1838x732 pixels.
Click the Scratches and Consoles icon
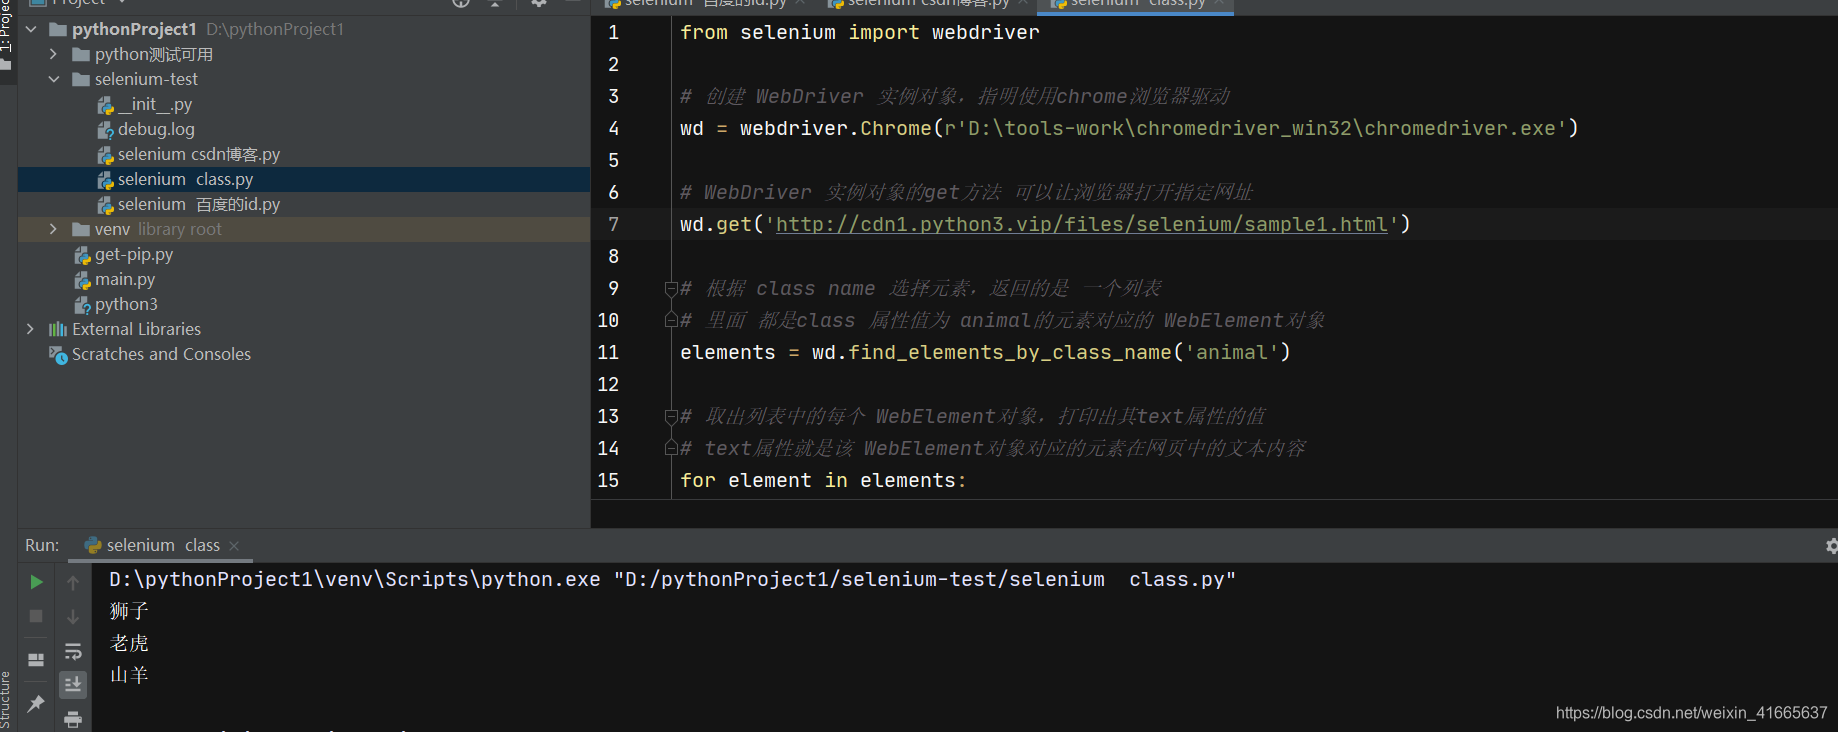coord(58,354)
